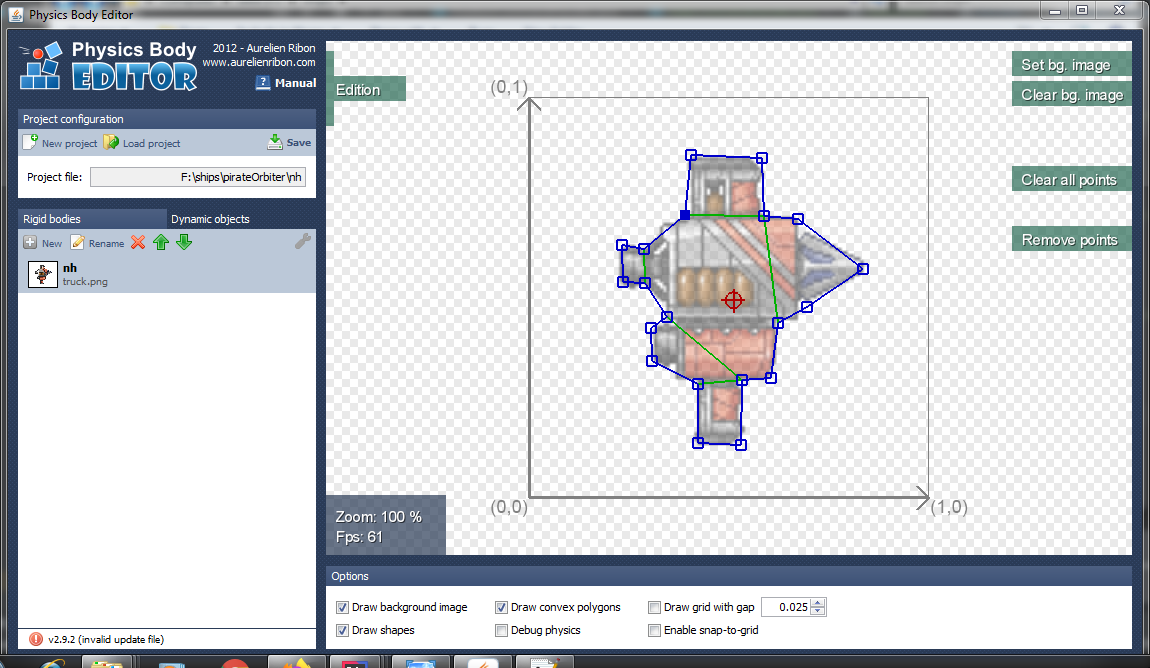Enable Draw grid with gap checkbox
Viewport: 1150px width, 668px height.
(654, 607)
